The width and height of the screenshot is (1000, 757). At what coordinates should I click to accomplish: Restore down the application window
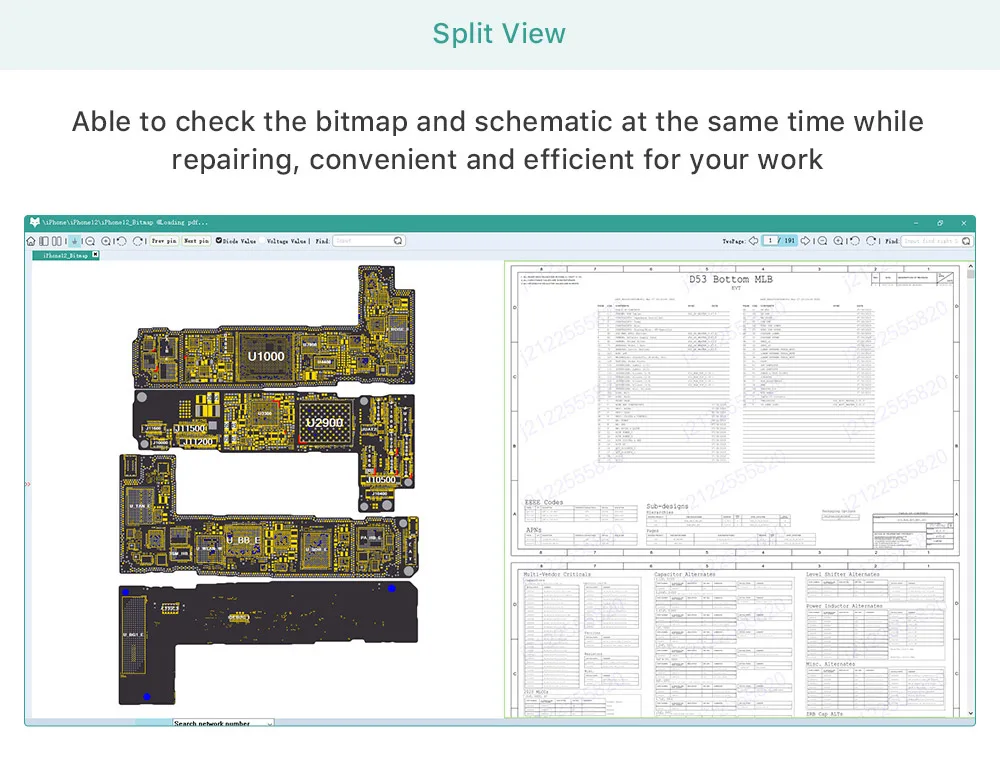tap(940, 223)
